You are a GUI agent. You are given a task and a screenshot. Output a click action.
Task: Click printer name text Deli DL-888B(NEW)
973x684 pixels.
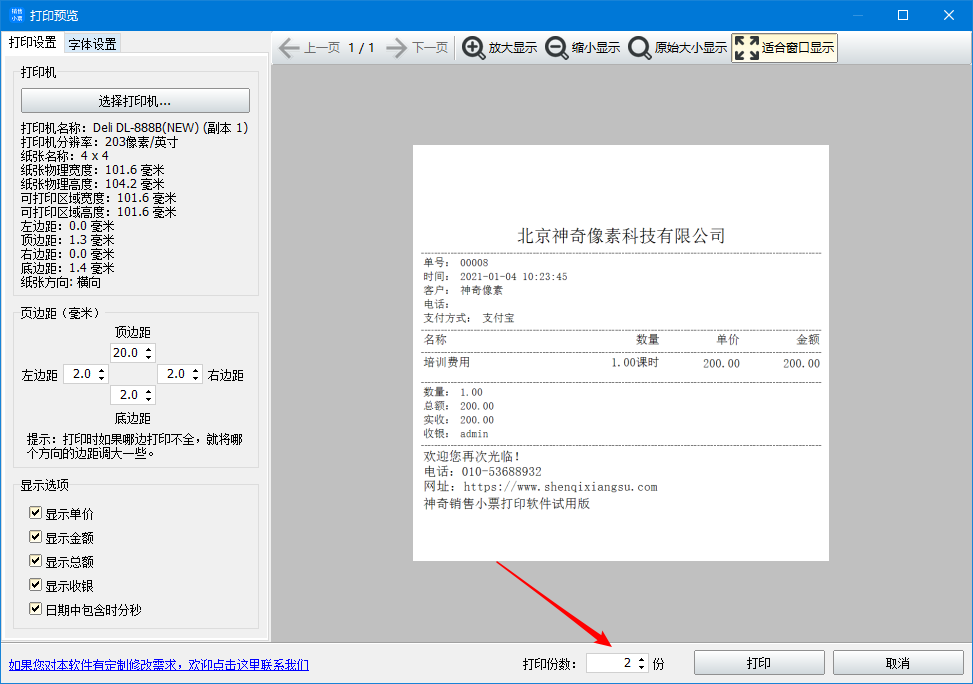click(146, 128)
